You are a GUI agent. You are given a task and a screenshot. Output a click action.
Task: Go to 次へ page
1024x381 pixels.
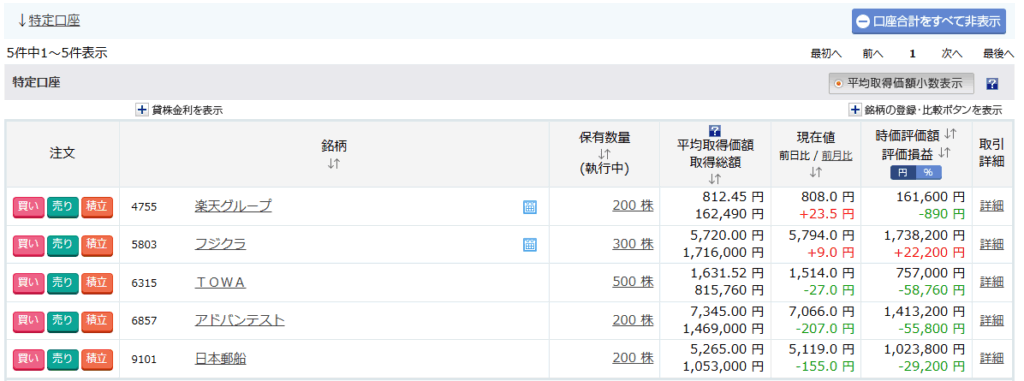pos(952,54)
